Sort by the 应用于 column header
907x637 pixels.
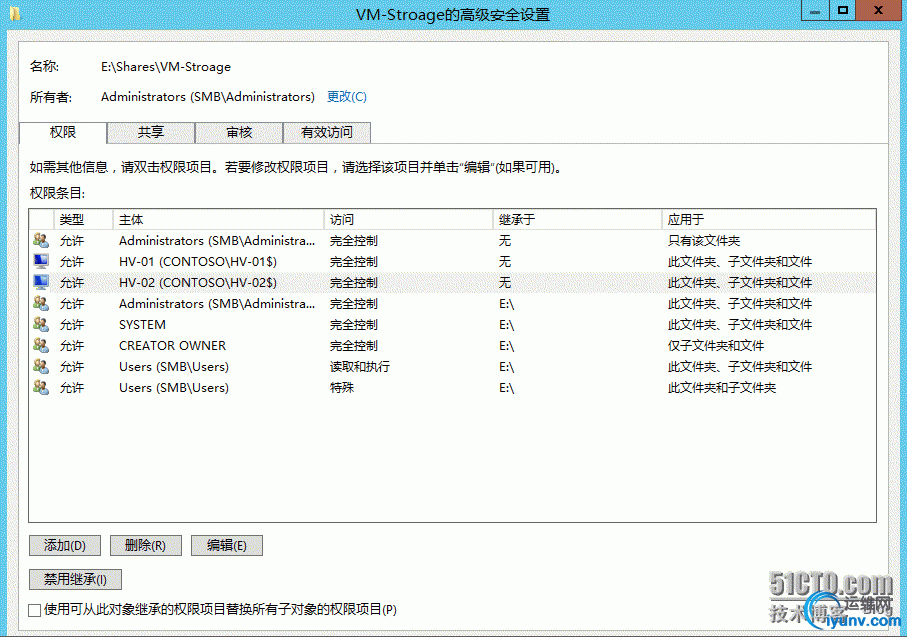click(769, 219)
